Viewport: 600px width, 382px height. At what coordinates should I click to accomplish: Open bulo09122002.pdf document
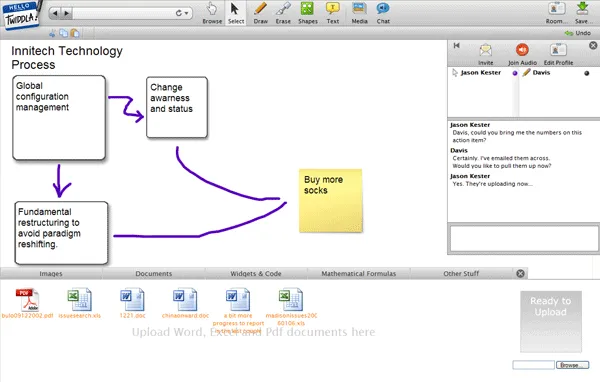28,304
